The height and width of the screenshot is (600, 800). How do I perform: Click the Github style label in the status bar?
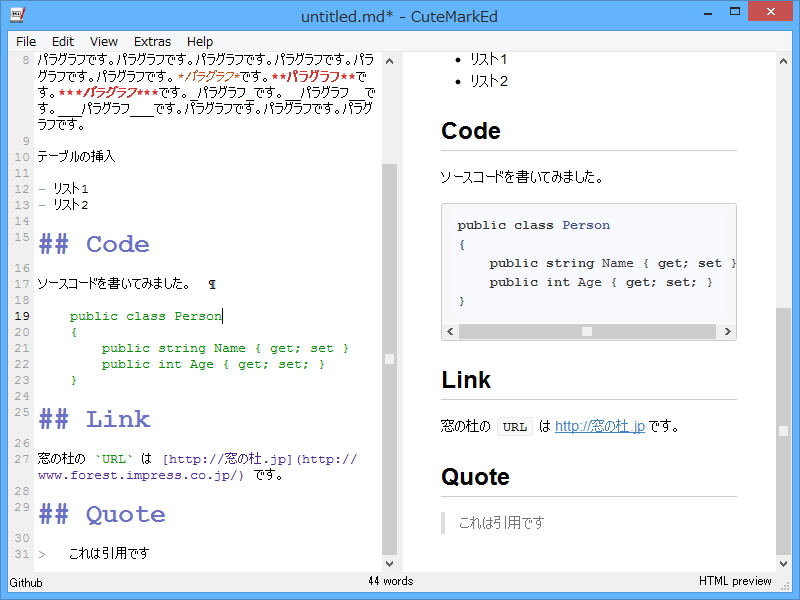tap(26, 581)
